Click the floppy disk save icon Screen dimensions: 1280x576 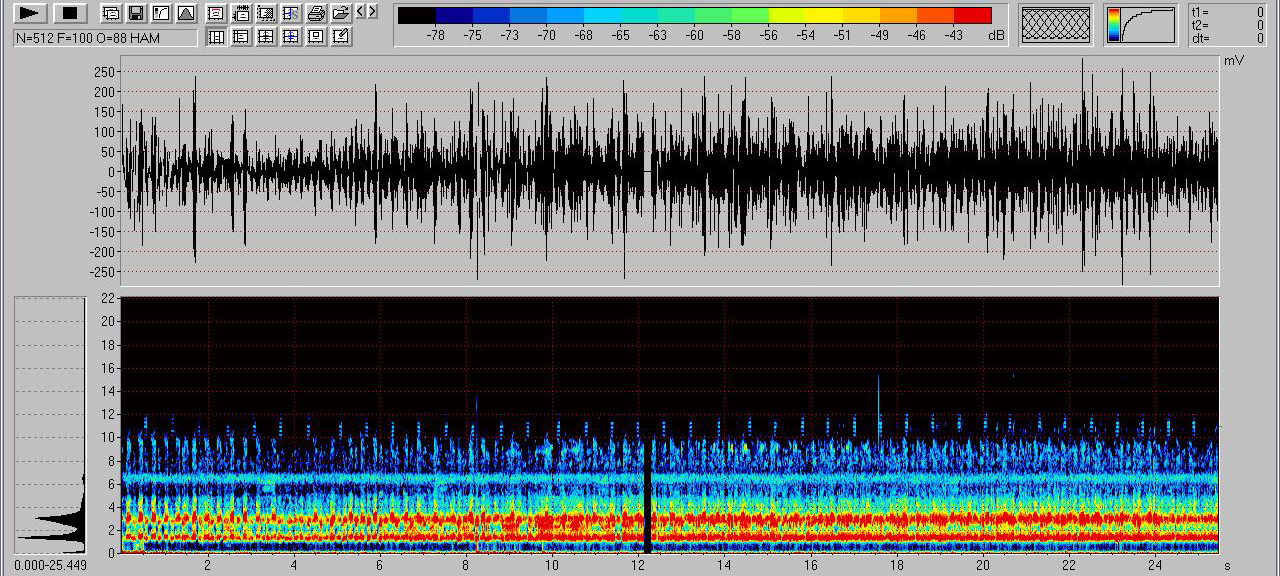click(x=136, y=13)
